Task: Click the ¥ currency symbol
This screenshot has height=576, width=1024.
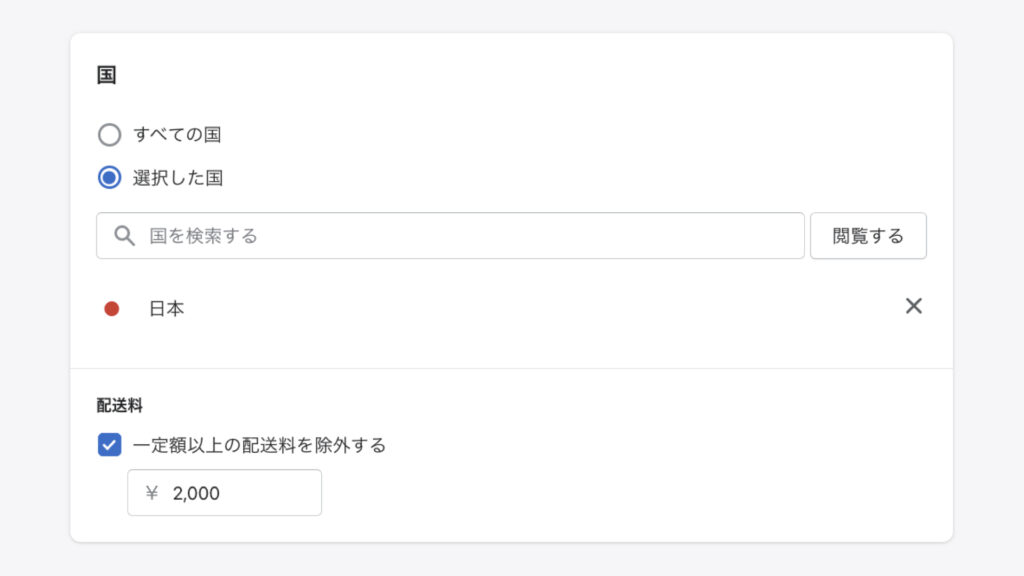Action: point(152,492)
